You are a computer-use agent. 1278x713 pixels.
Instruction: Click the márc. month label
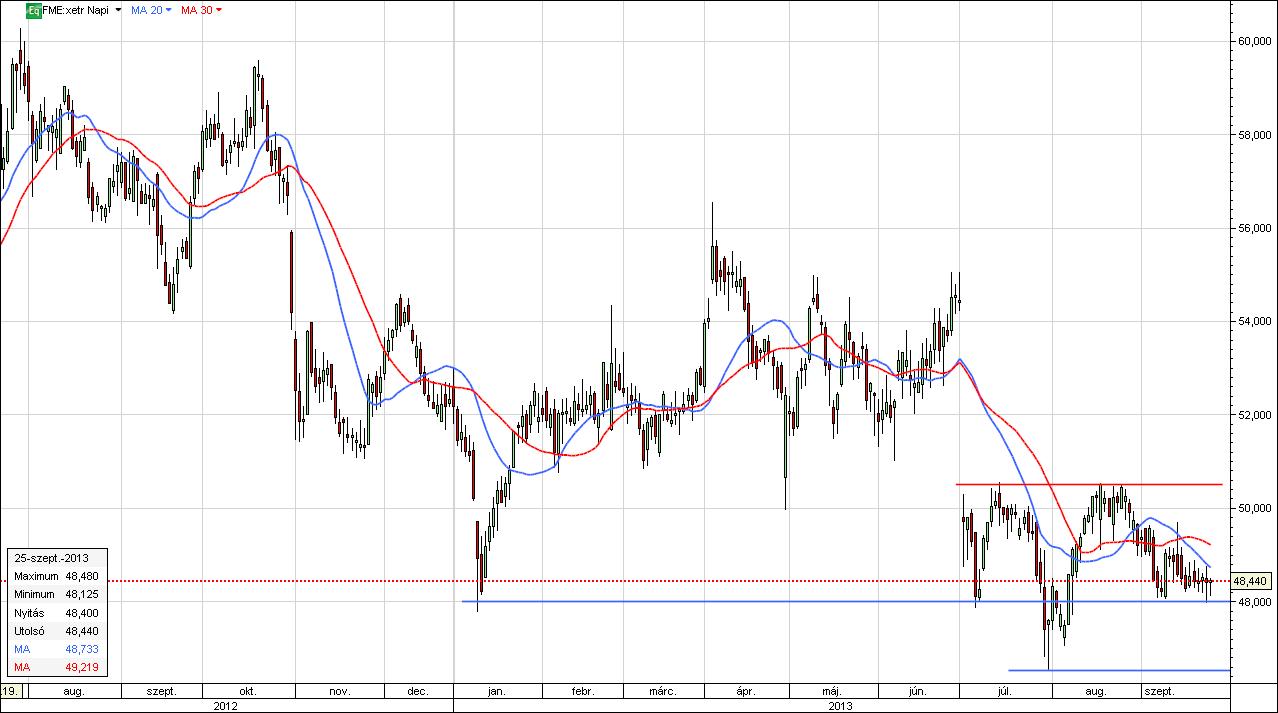pos(662,691)
